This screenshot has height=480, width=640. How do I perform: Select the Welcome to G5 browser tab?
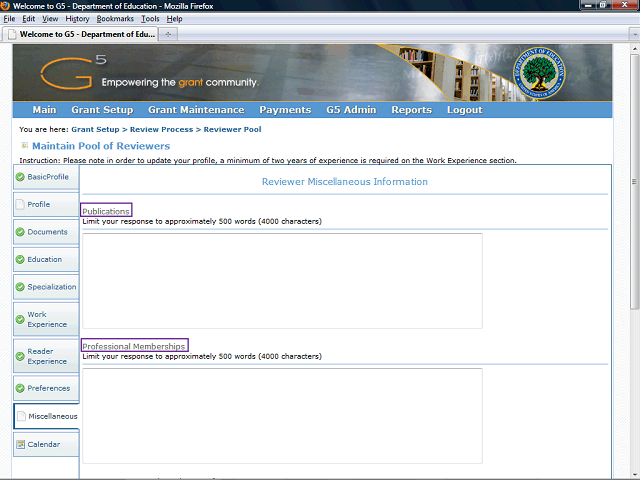(x=80, y=34)
